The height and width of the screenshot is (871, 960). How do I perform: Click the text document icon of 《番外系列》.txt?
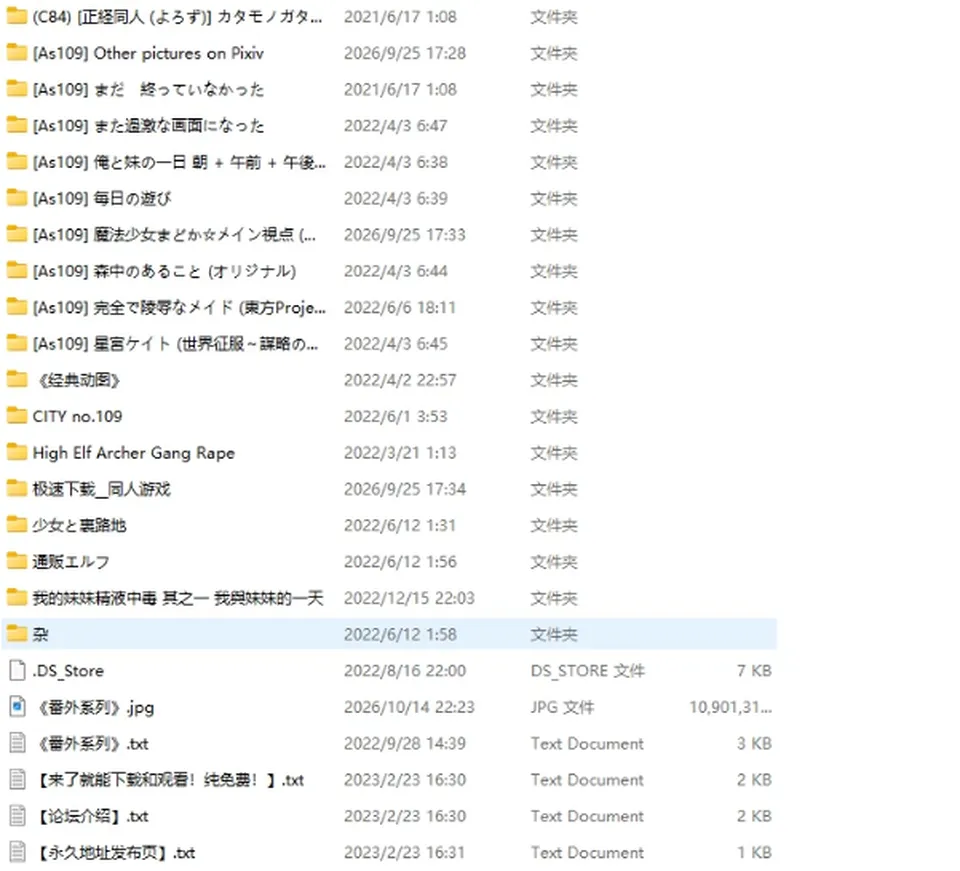[17, 743]
